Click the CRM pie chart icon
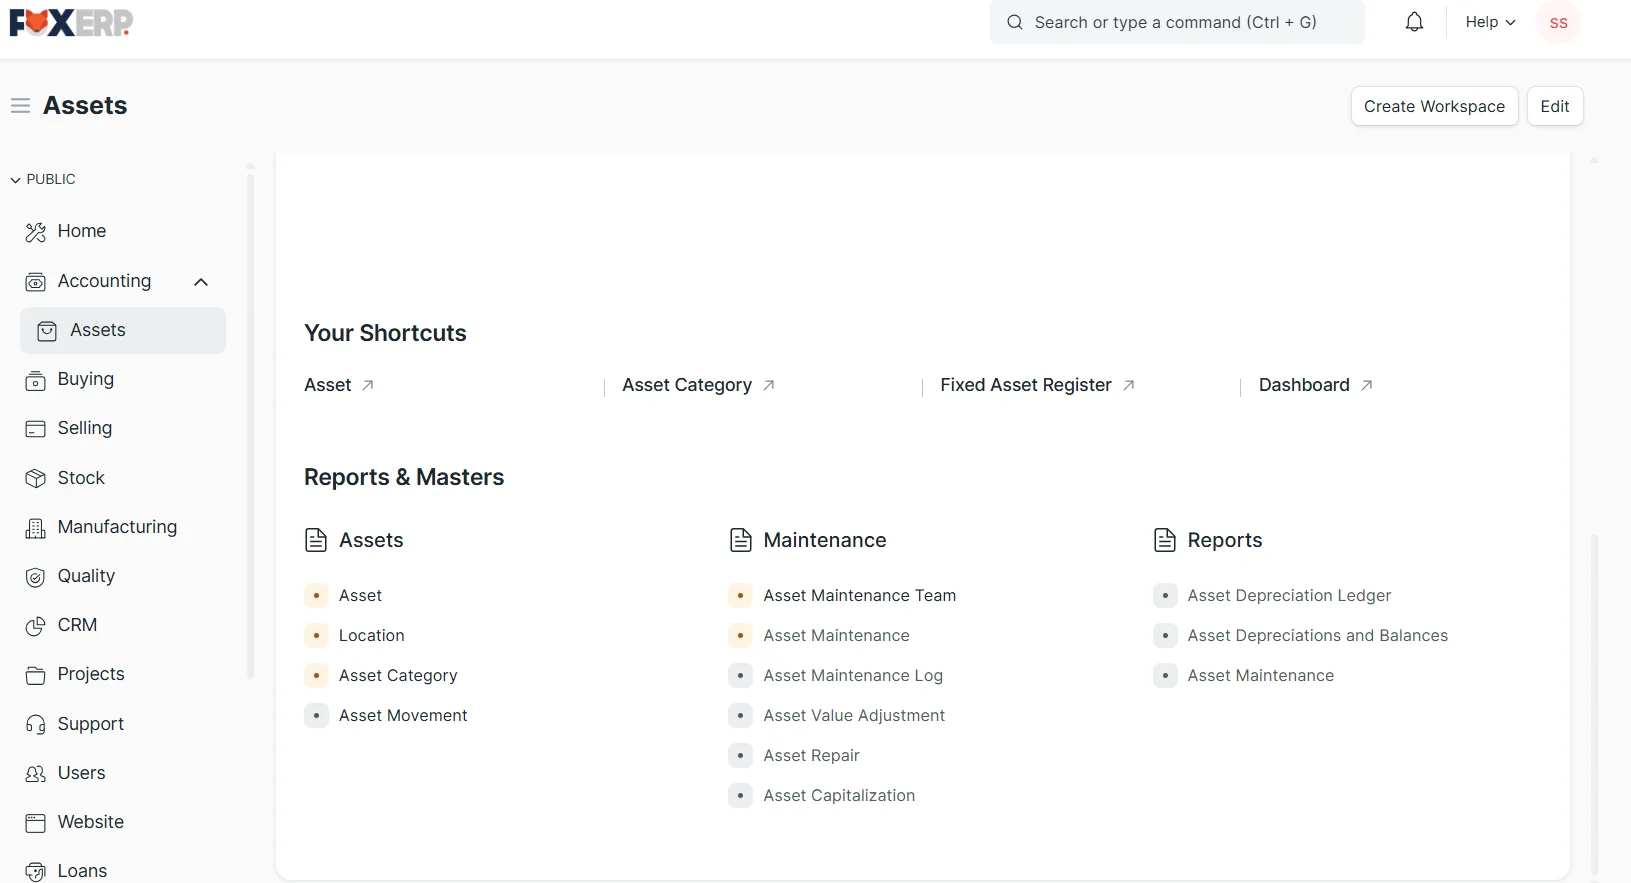The image size is (1631, 883). [36, 626]
